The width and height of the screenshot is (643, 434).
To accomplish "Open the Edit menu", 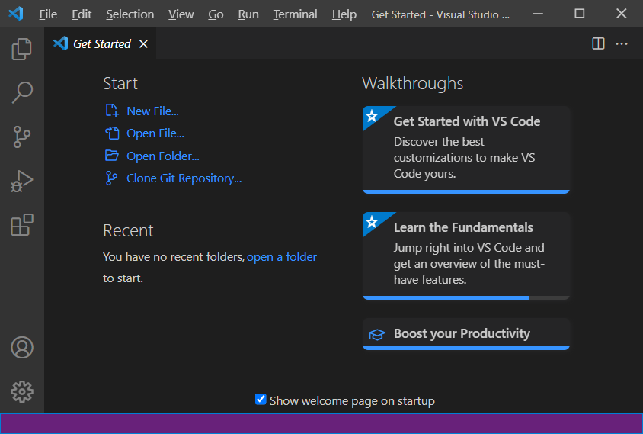I will (x=81, y=14).
